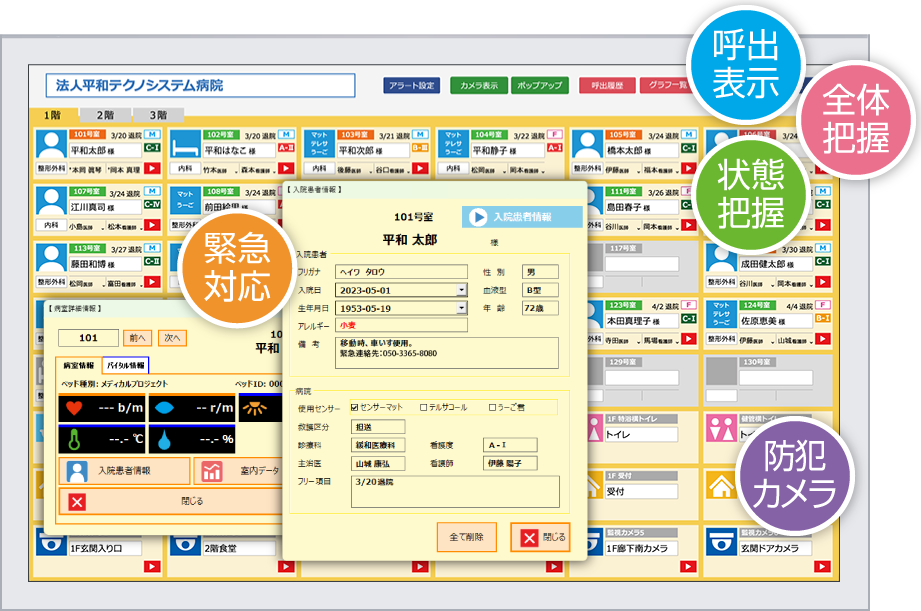Open the バイタル情報 tab
This screenshot has width=921, height=611.
coord(125,366)
